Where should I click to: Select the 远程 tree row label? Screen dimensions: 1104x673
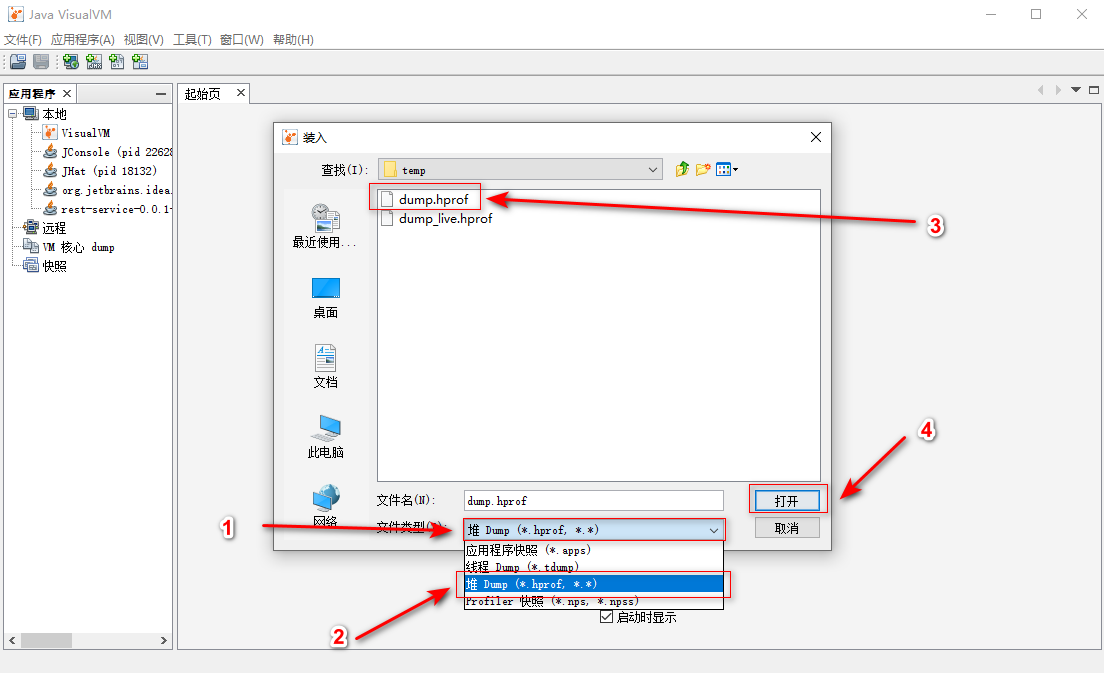[54, 227]
